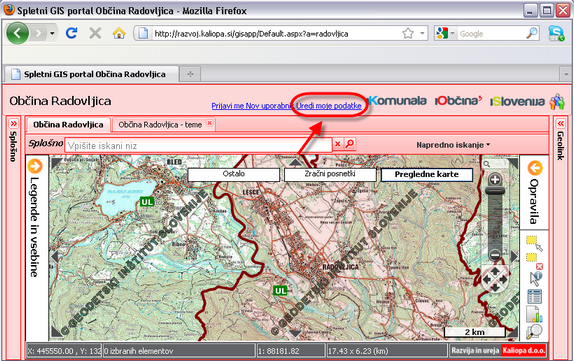This screenshot has height=361, width=574.
Task: Bookmark page using the star icon
Action: point(407,34)
